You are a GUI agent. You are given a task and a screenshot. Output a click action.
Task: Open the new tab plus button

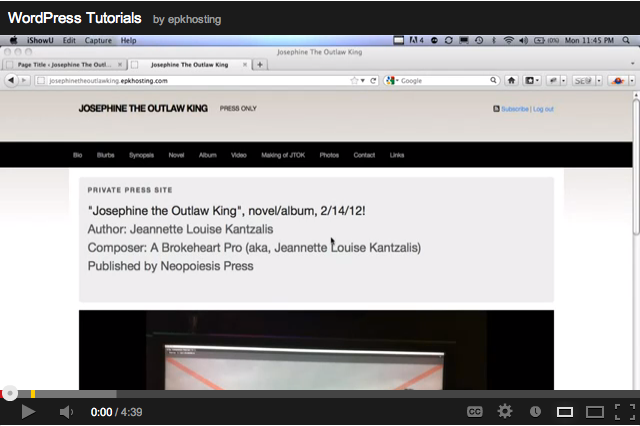tap(260, 64)
